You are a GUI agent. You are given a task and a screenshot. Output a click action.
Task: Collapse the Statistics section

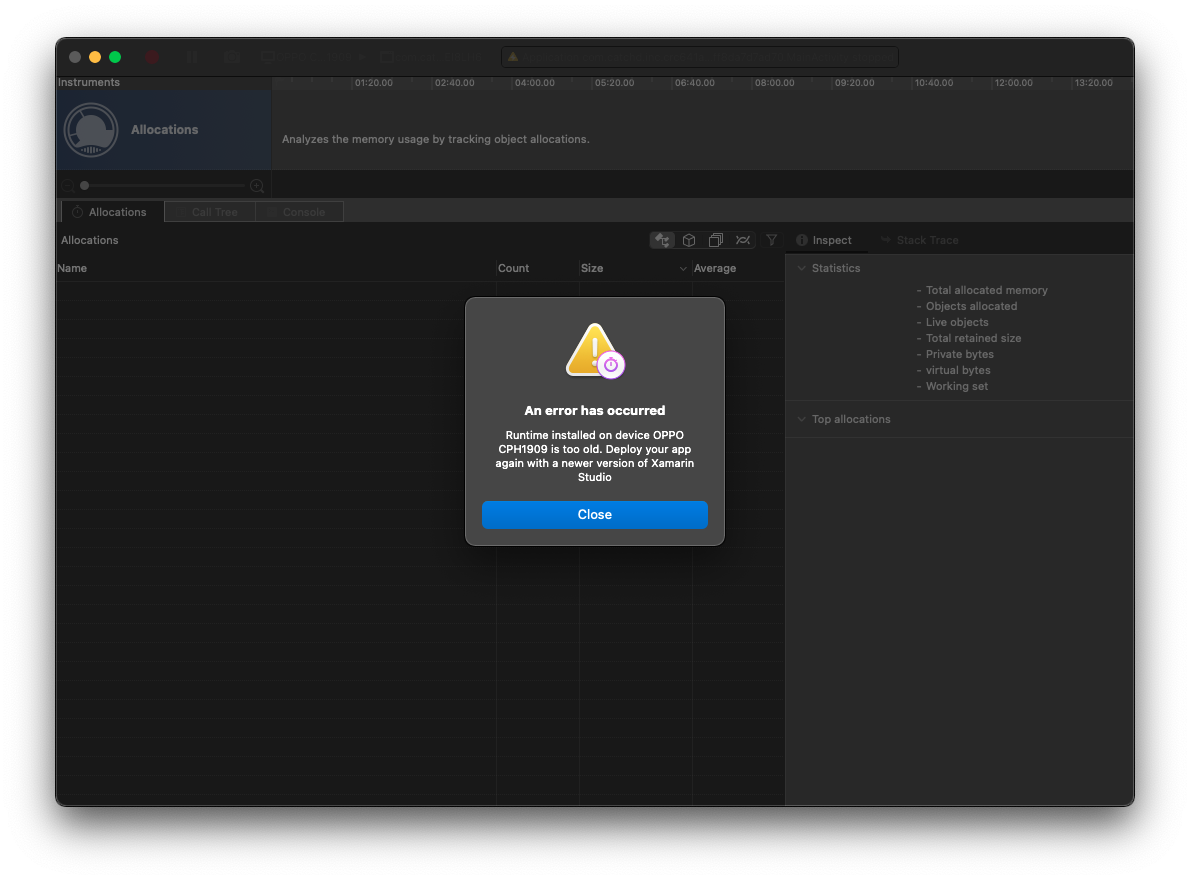[801, 268]
